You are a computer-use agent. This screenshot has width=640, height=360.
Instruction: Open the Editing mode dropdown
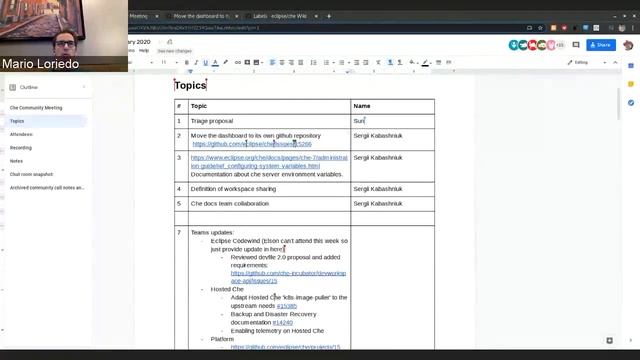587,62
